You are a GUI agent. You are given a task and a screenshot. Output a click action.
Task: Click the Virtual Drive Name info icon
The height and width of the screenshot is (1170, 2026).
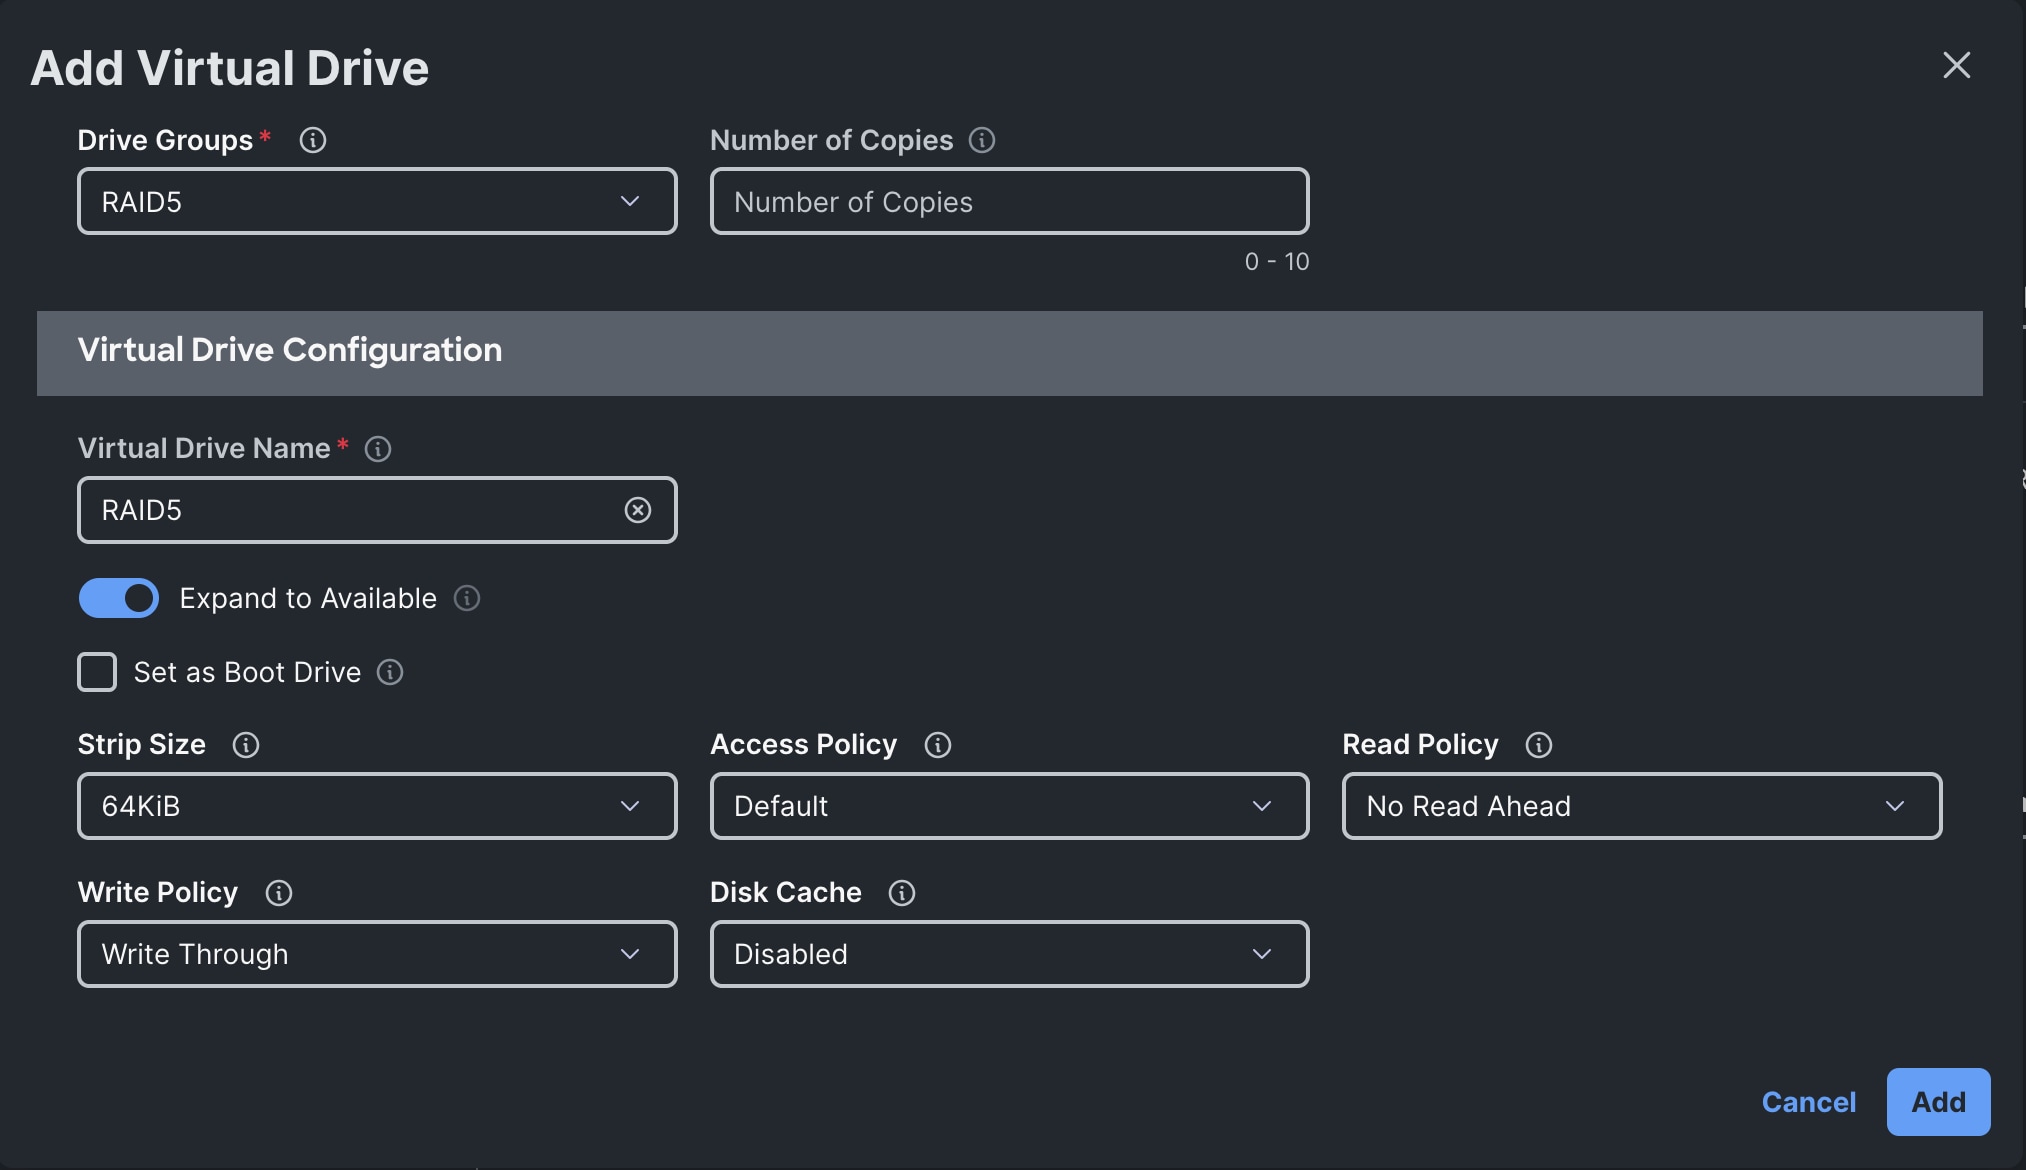coord(377,448)
